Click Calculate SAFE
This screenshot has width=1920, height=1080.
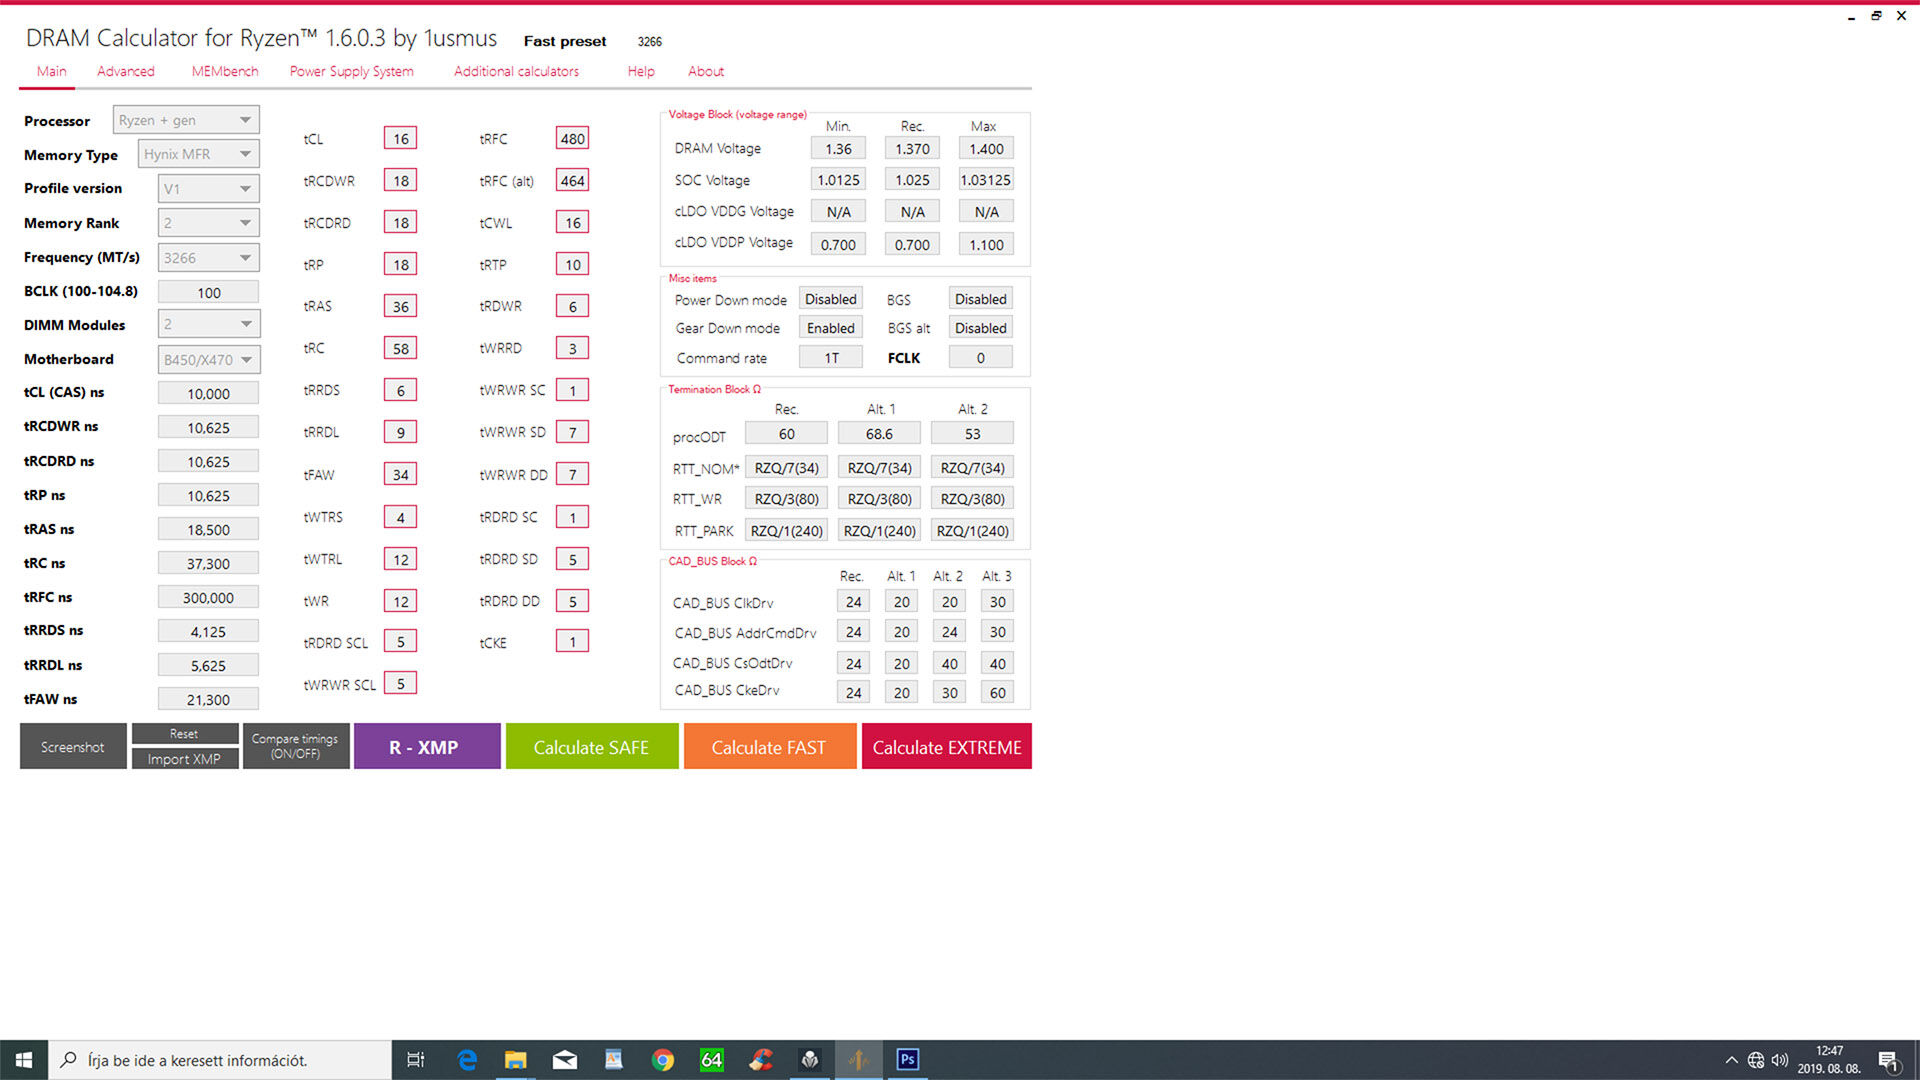[591, 746]
